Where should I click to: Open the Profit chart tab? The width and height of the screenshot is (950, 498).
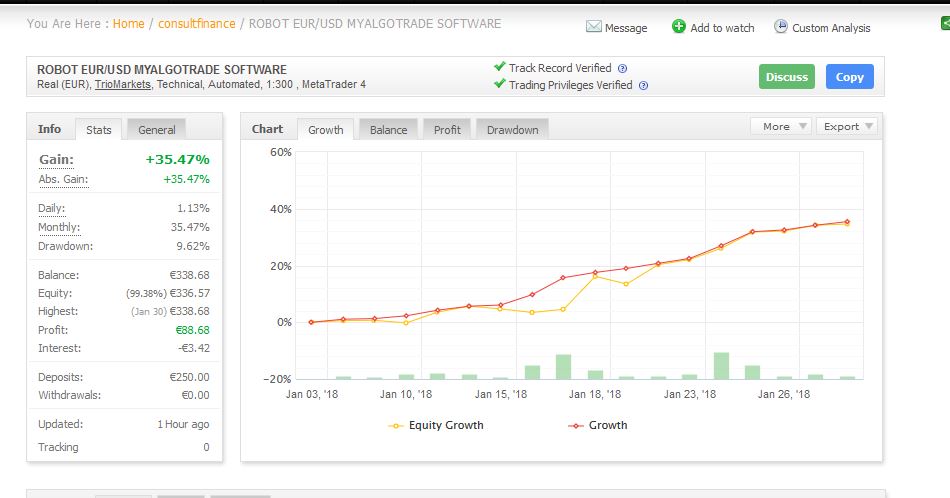click(447, 130)
